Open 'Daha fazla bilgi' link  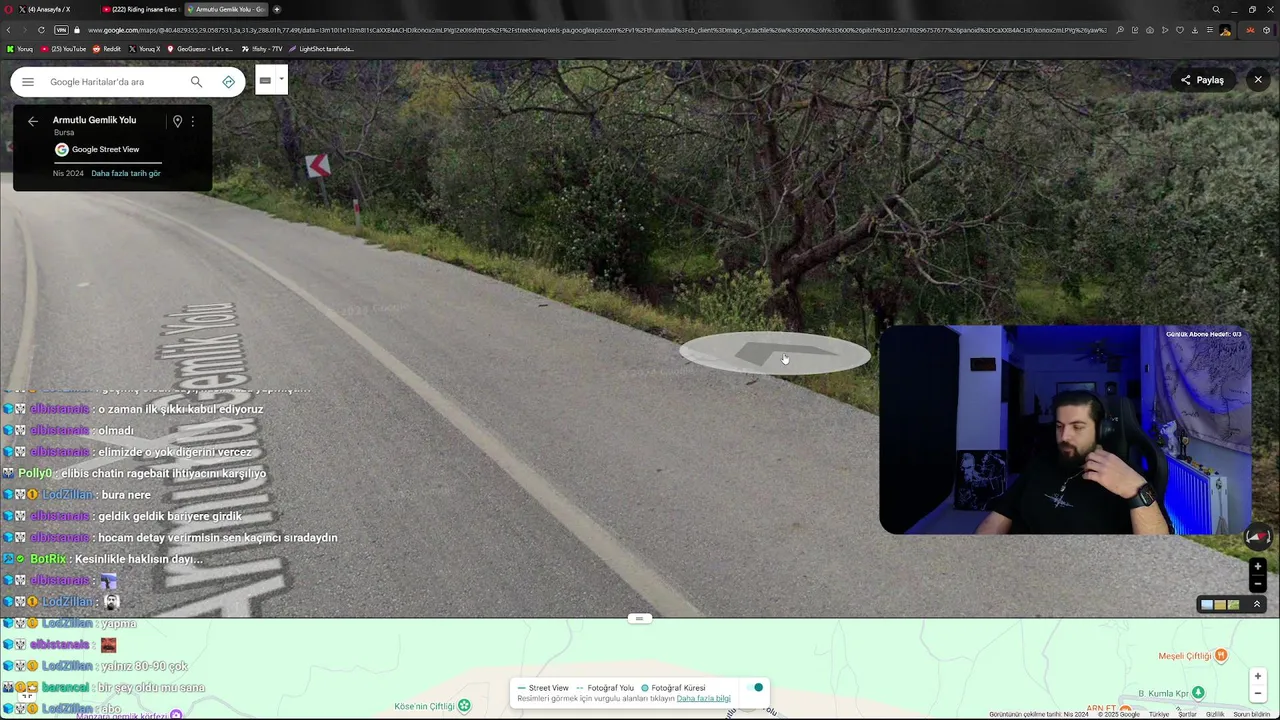[x=703, y=698]
